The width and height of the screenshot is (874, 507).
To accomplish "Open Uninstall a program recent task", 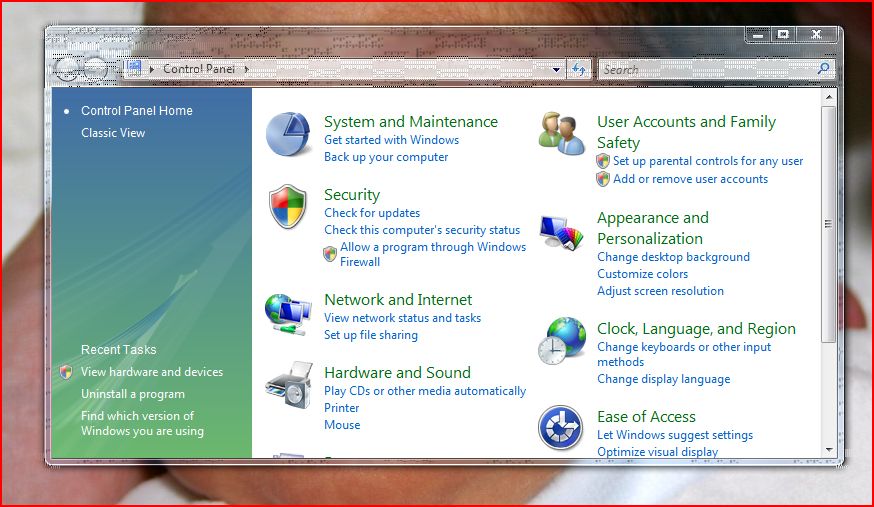I will click(x=133, y=394).
